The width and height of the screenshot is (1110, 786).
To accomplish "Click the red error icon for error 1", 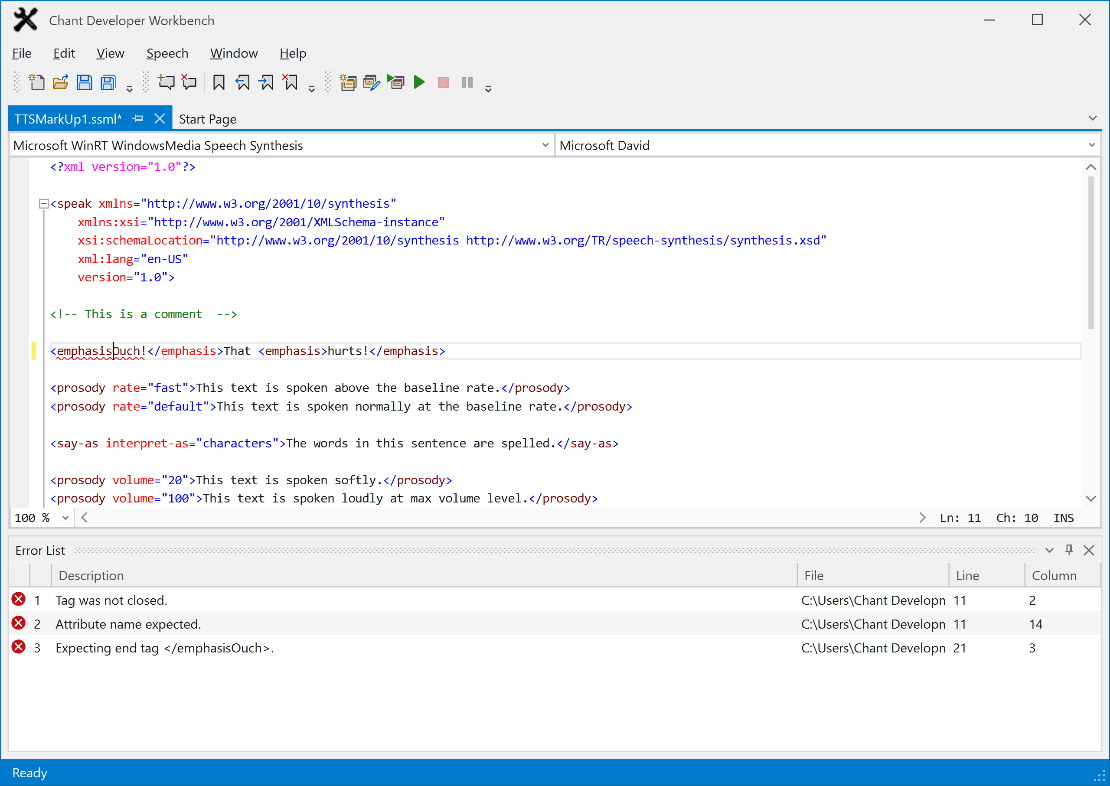I will (19, 600).
